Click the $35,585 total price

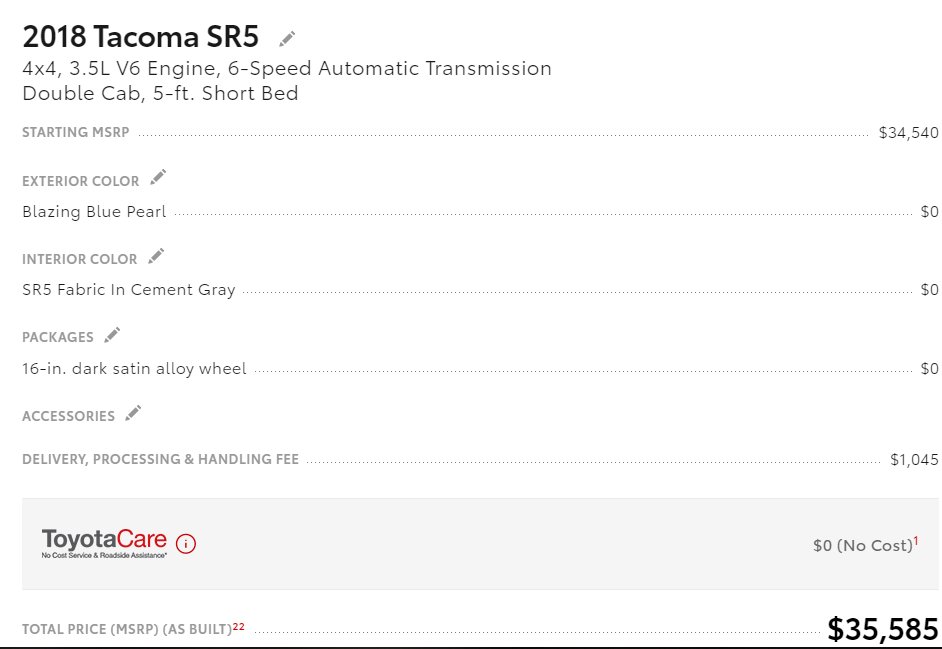tap(883, 629)
